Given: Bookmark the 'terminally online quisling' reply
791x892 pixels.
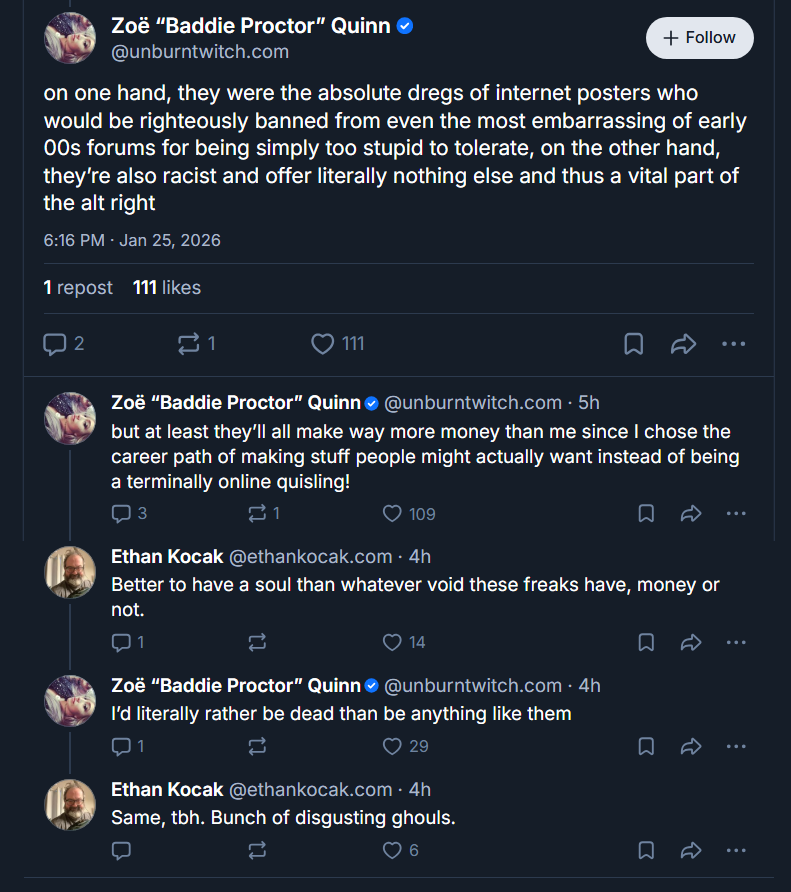Looking at the screenshot, I should click(646, 513).
